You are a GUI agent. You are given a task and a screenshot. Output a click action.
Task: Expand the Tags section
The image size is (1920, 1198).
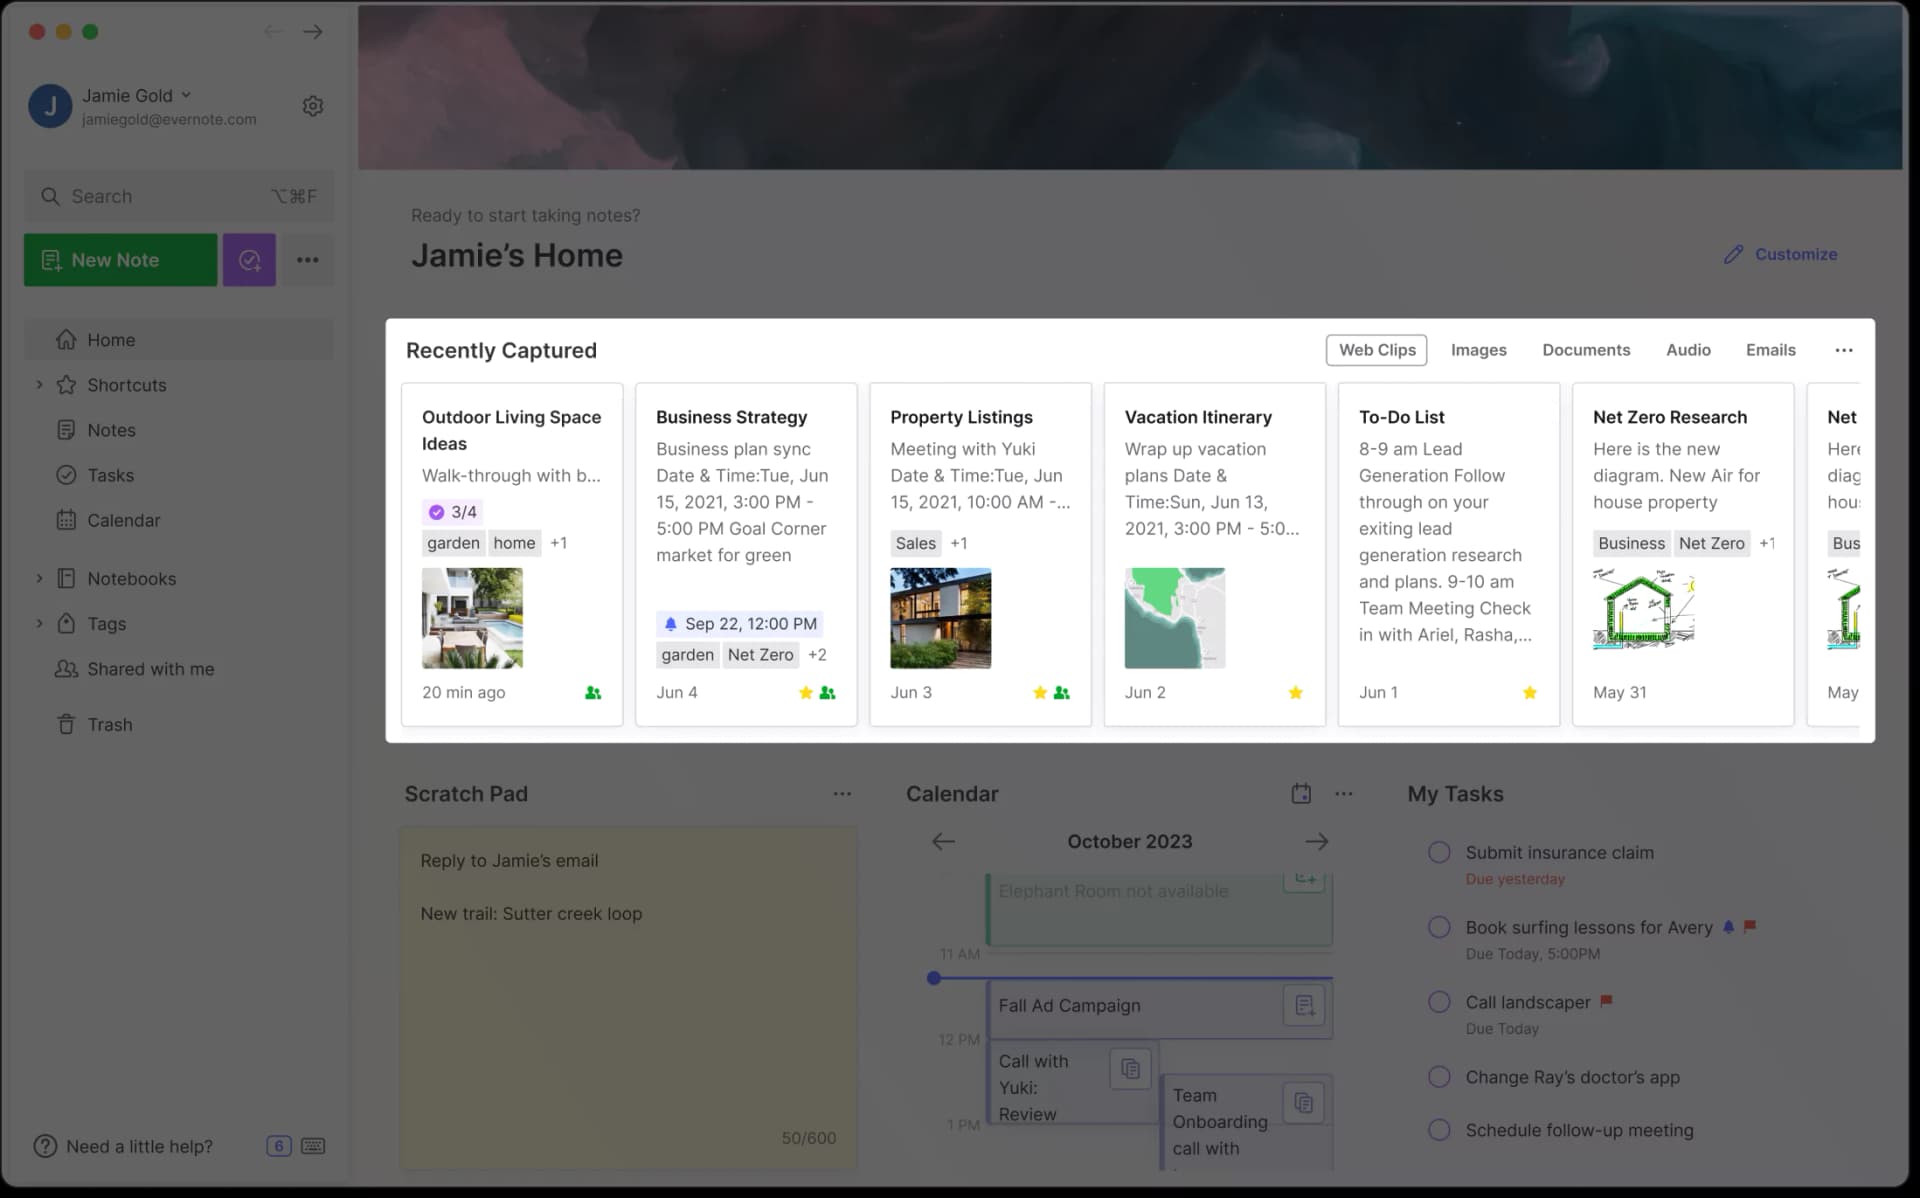pos(40,623)
